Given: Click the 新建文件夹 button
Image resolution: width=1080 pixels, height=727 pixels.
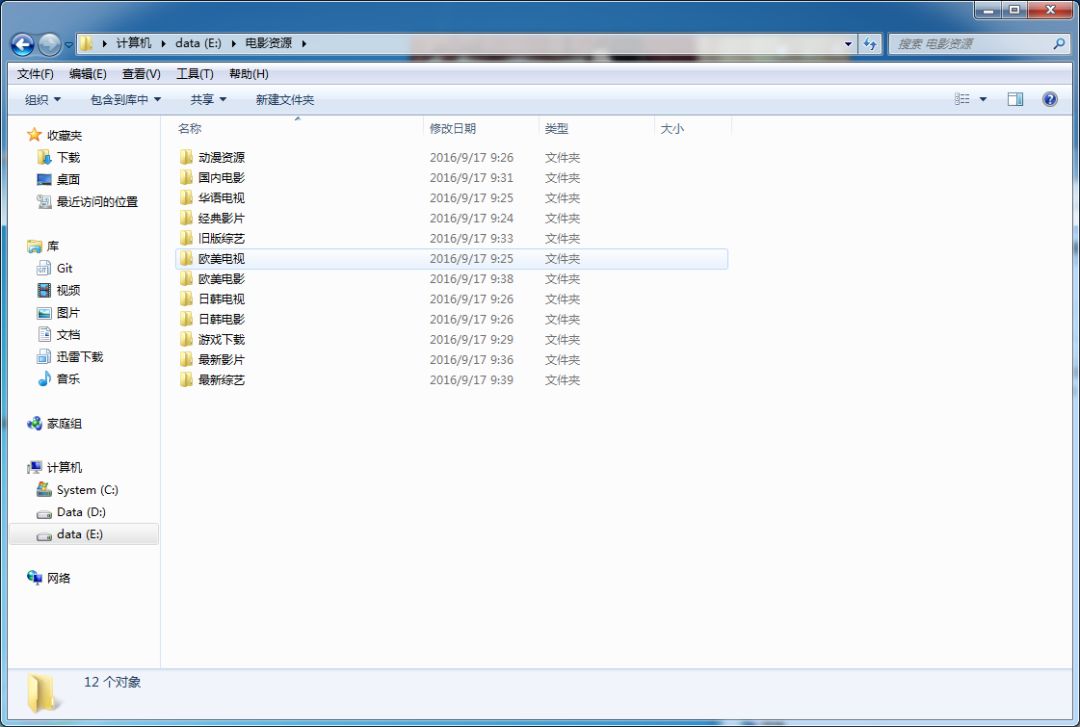Looking at the screenshot, I should pyautogui.click(x=284, y=100).
